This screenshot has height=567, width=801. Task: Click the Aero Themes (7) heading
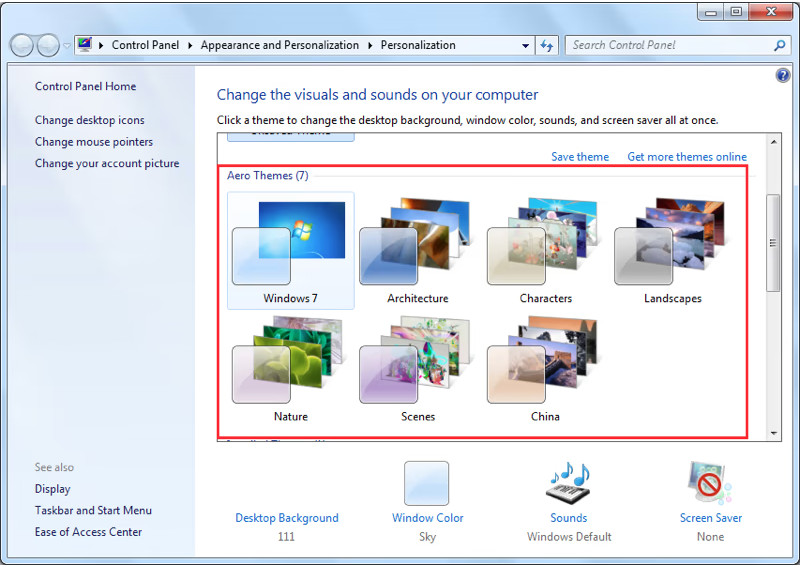click(x=268, y=176)
